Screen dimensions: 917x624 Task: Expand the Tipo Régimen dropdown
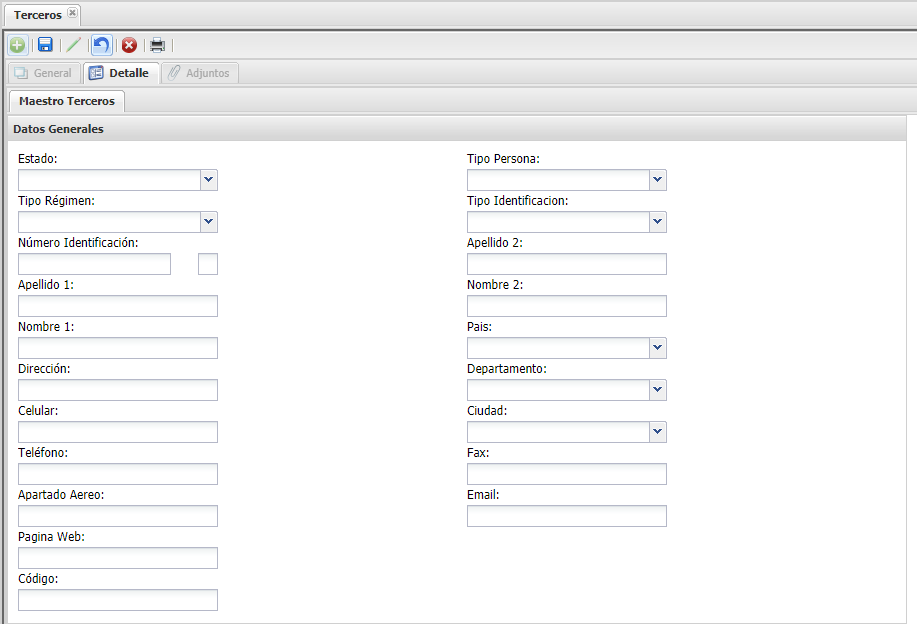pyautogui.click(x=208, y=222)
